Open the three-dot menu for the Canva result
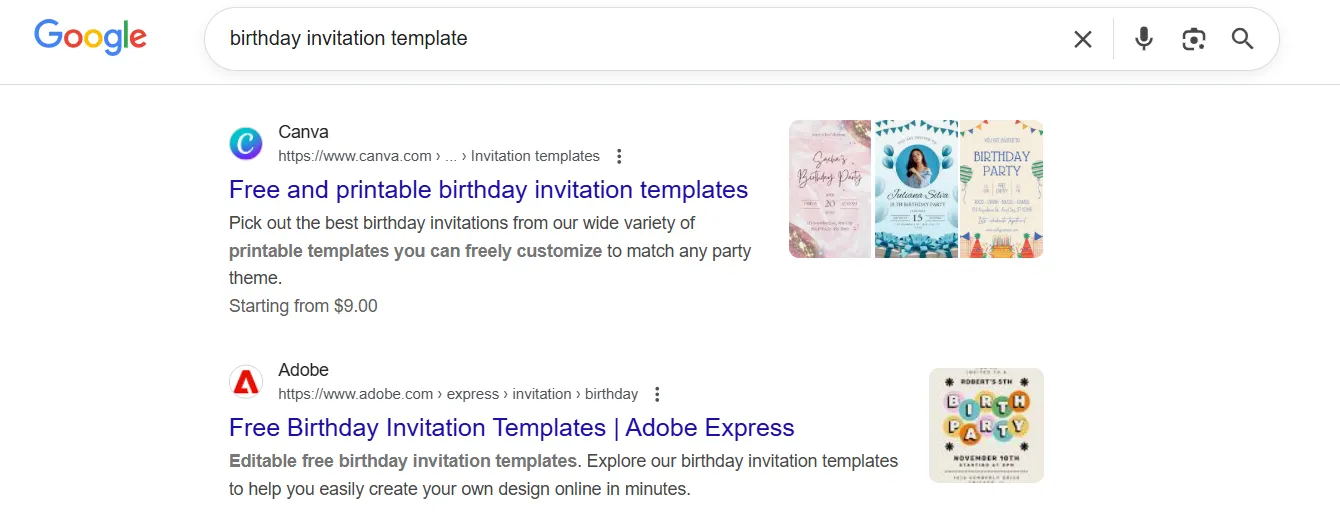1340x529 pixels. (619, 156)
